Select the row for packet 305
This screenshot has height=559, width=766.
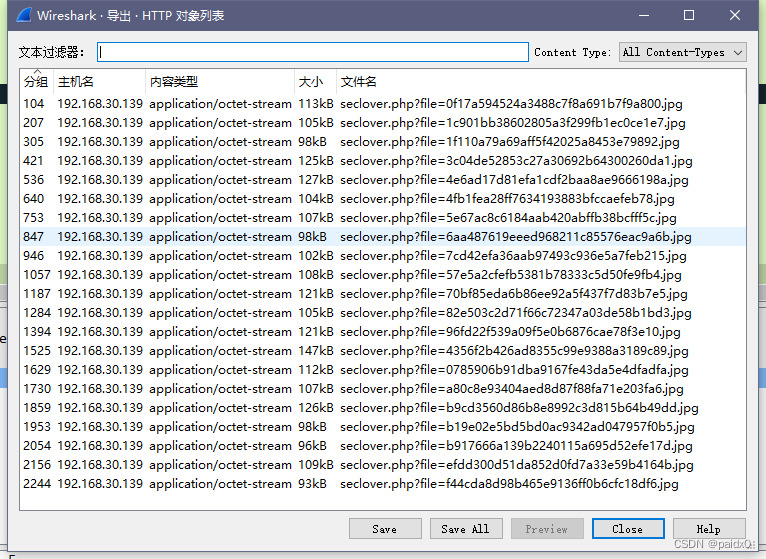(x=383, y=142)
